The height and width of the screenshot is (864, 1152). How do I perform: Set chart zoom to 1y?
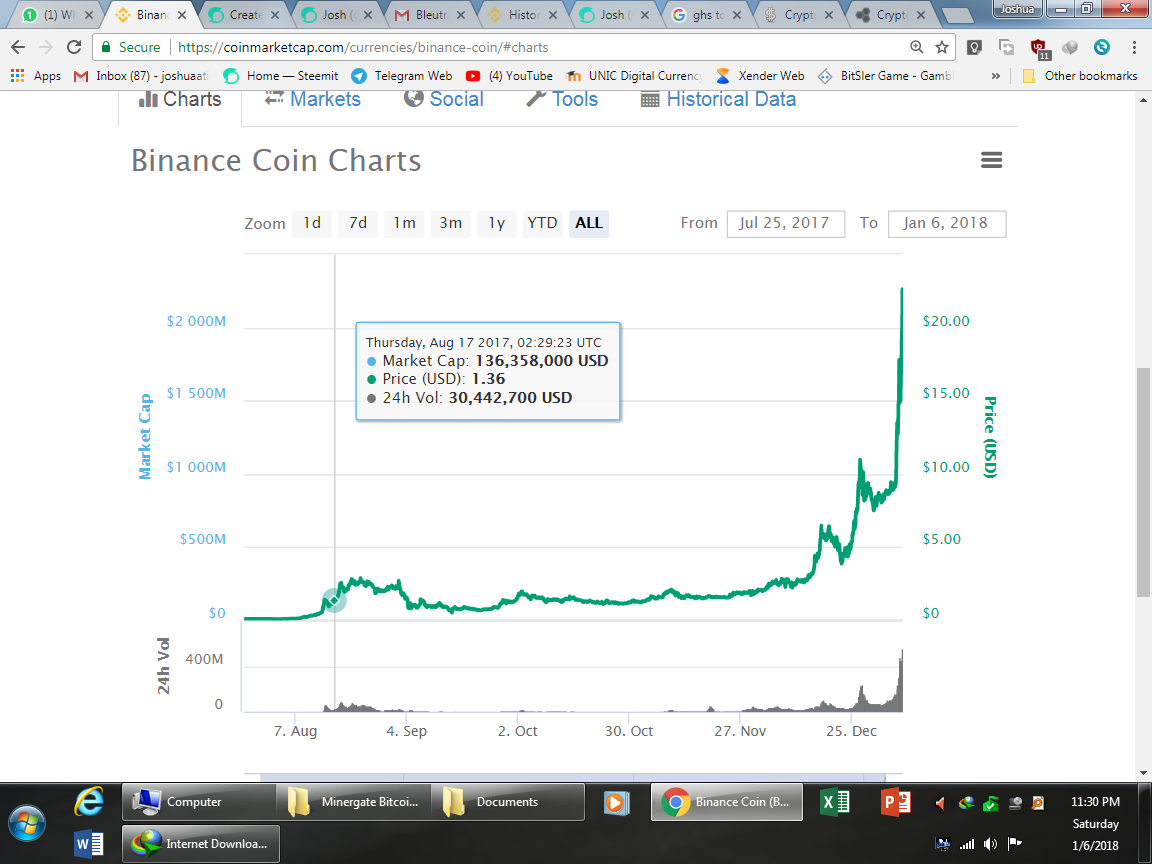click(497, 223)
